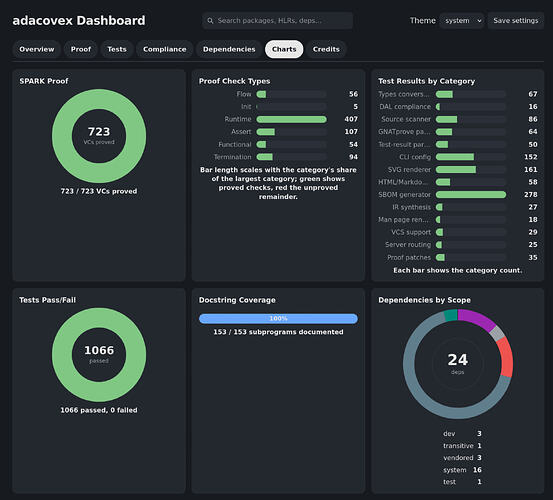Click the 'Init' proof check label

[246, 106]
